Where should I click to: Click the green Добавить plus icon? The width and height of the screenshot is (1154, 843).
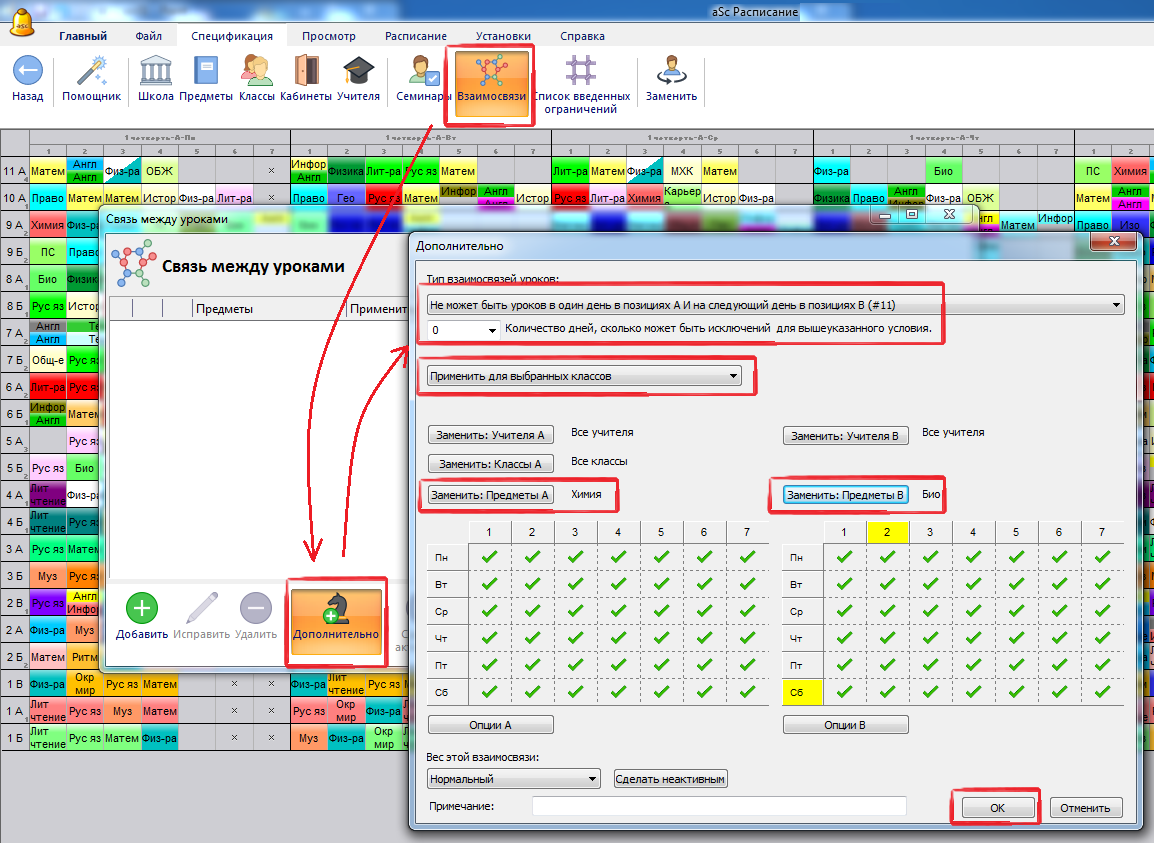[141, 608]
